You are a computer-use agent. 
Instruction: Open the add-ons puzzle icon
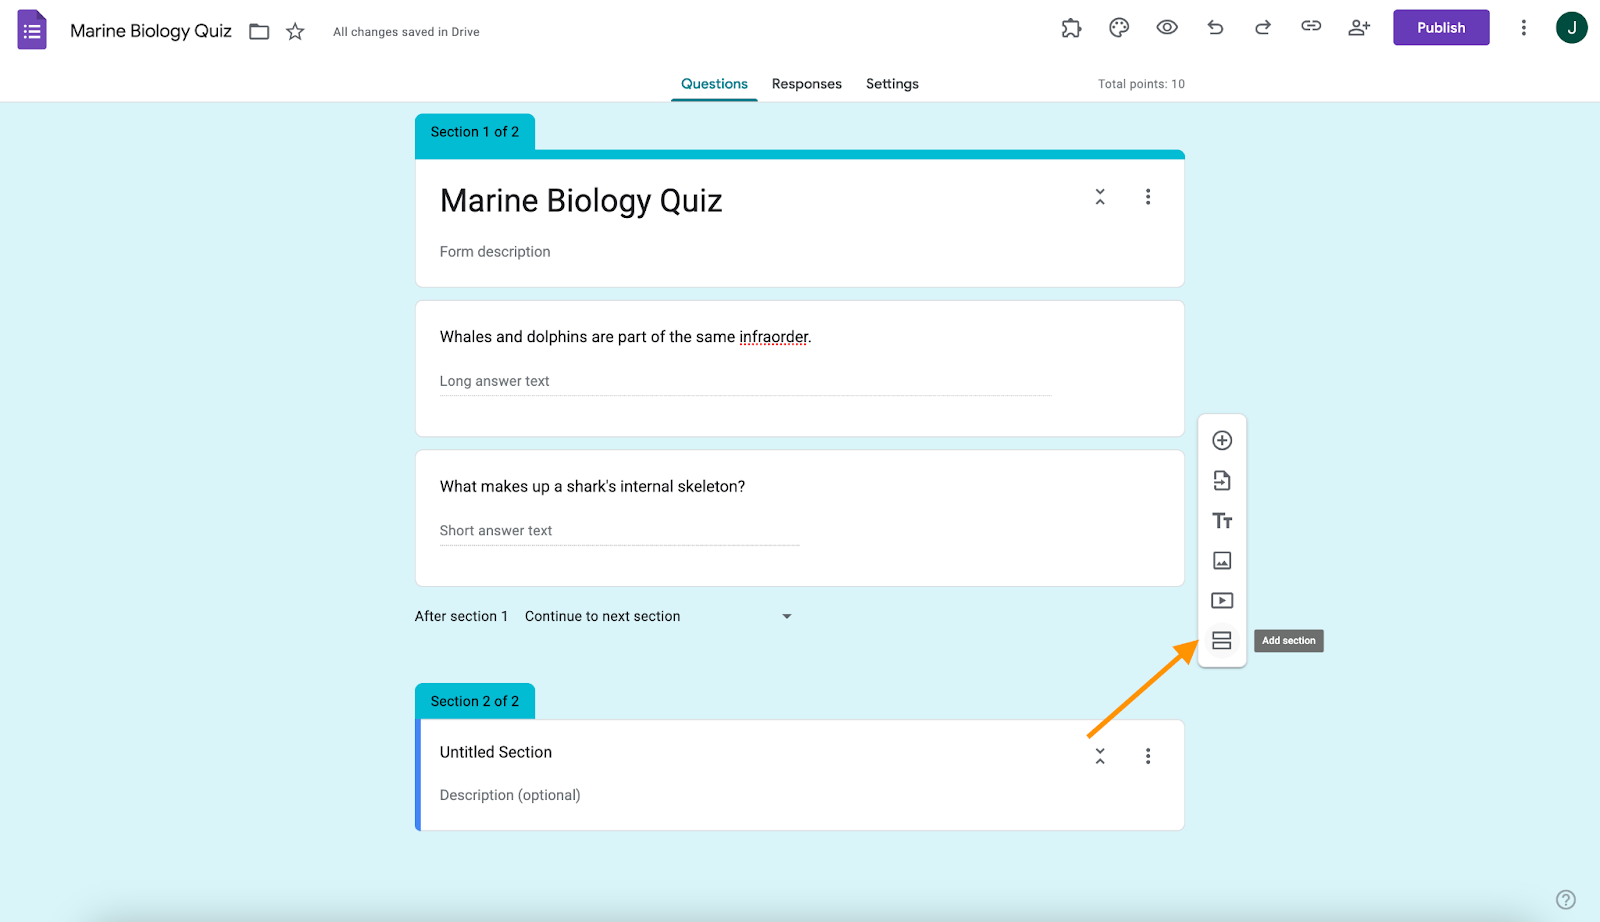pyautogui.click(x=1071, y=28)
